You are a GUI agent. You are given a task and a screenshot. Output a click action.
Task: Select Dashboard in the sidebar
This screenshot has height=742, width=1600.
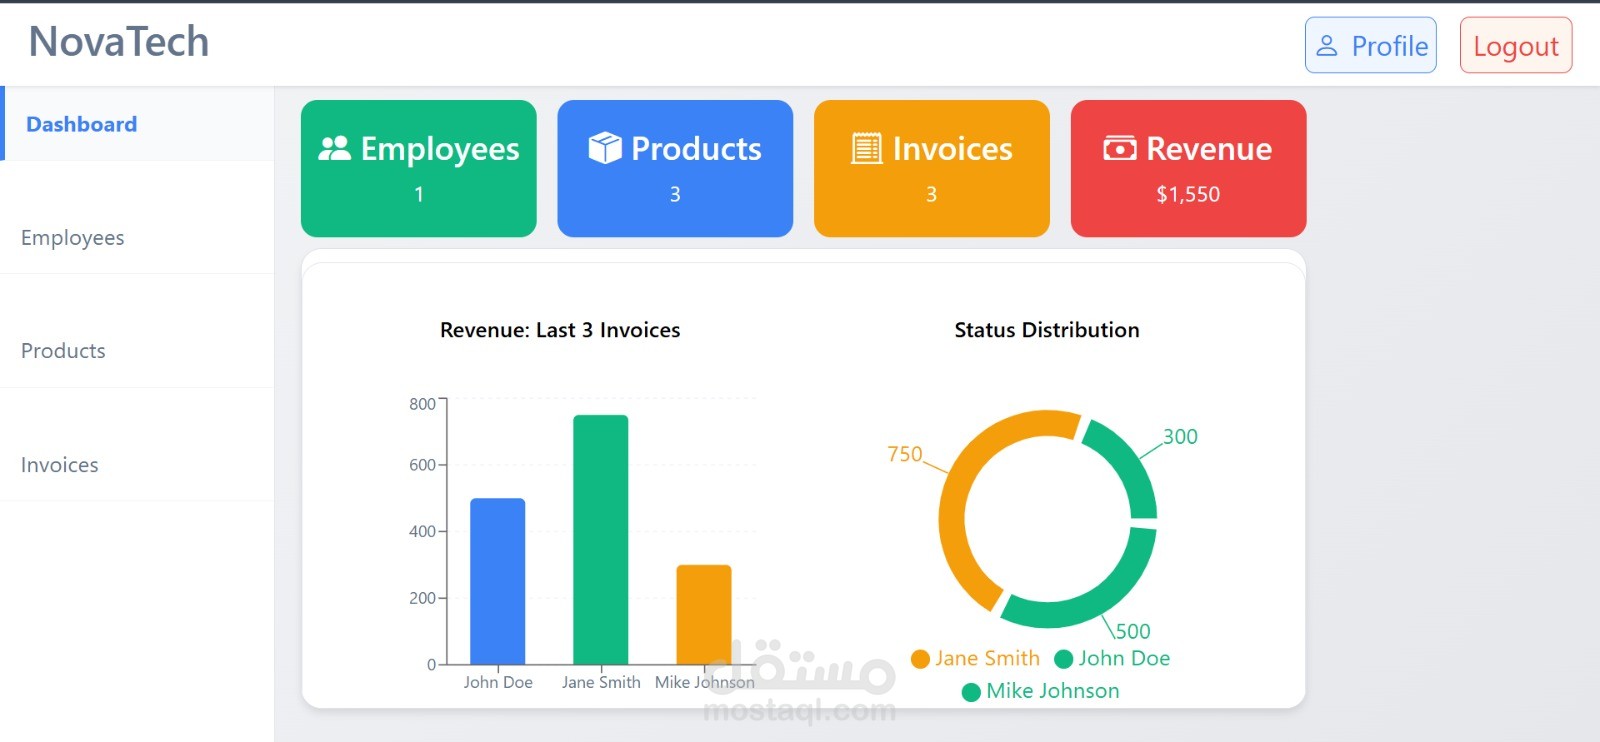(x=137, y=124)
